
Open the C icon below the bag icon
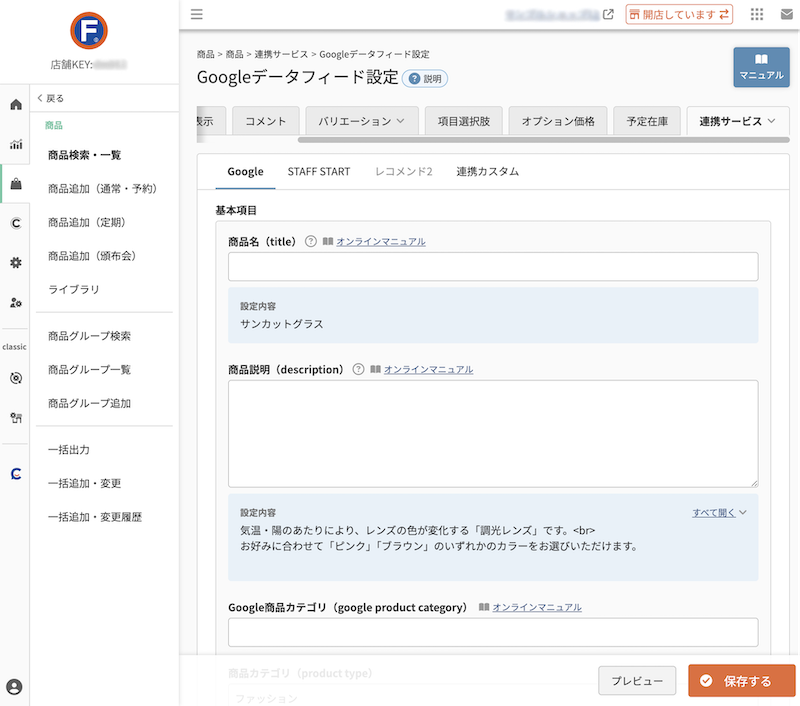tap(16, 223)
